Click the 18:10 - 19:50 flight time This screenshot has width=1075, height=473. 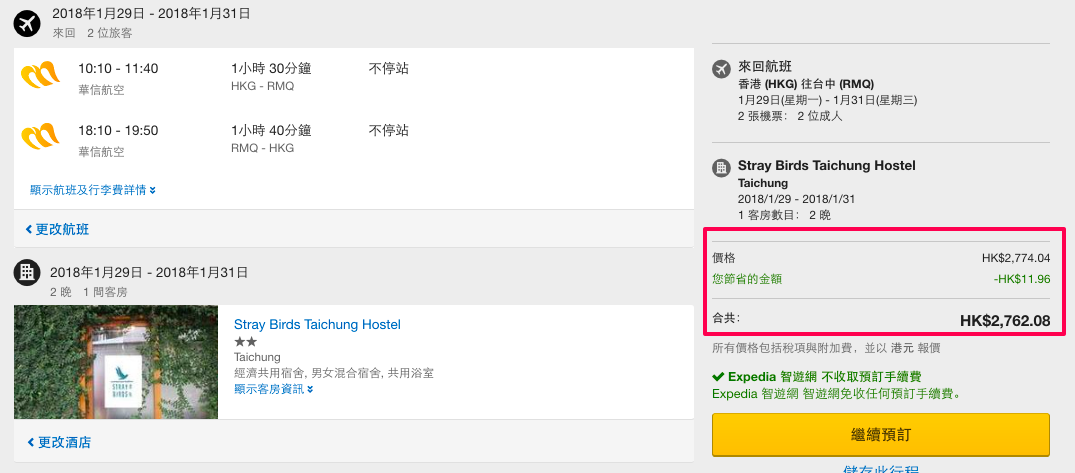click(x=118, y=130)
